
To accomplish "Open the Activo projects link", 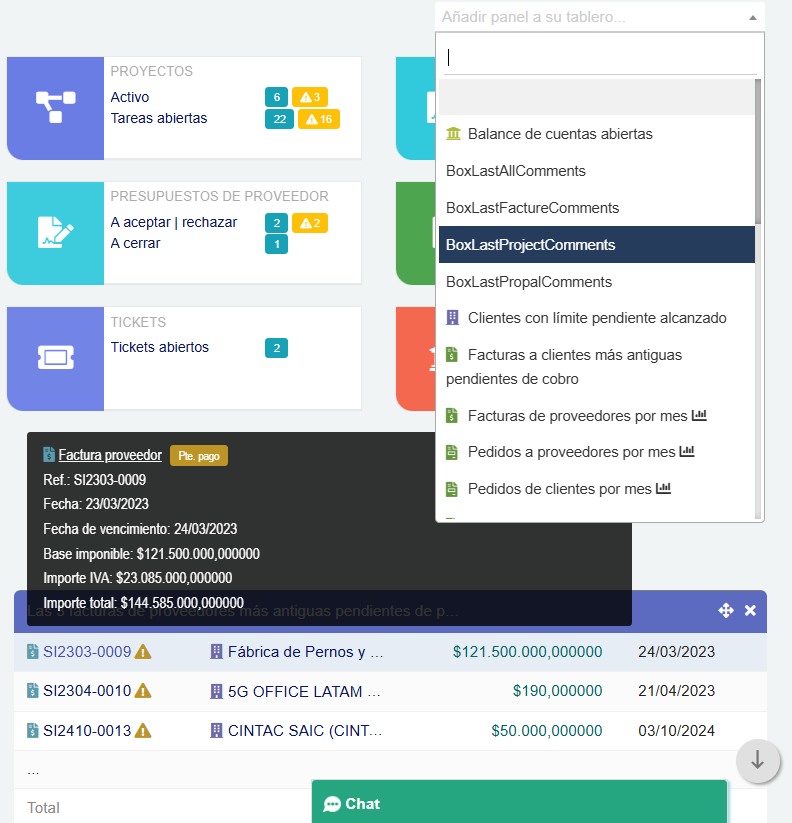I will click(130, 97).
